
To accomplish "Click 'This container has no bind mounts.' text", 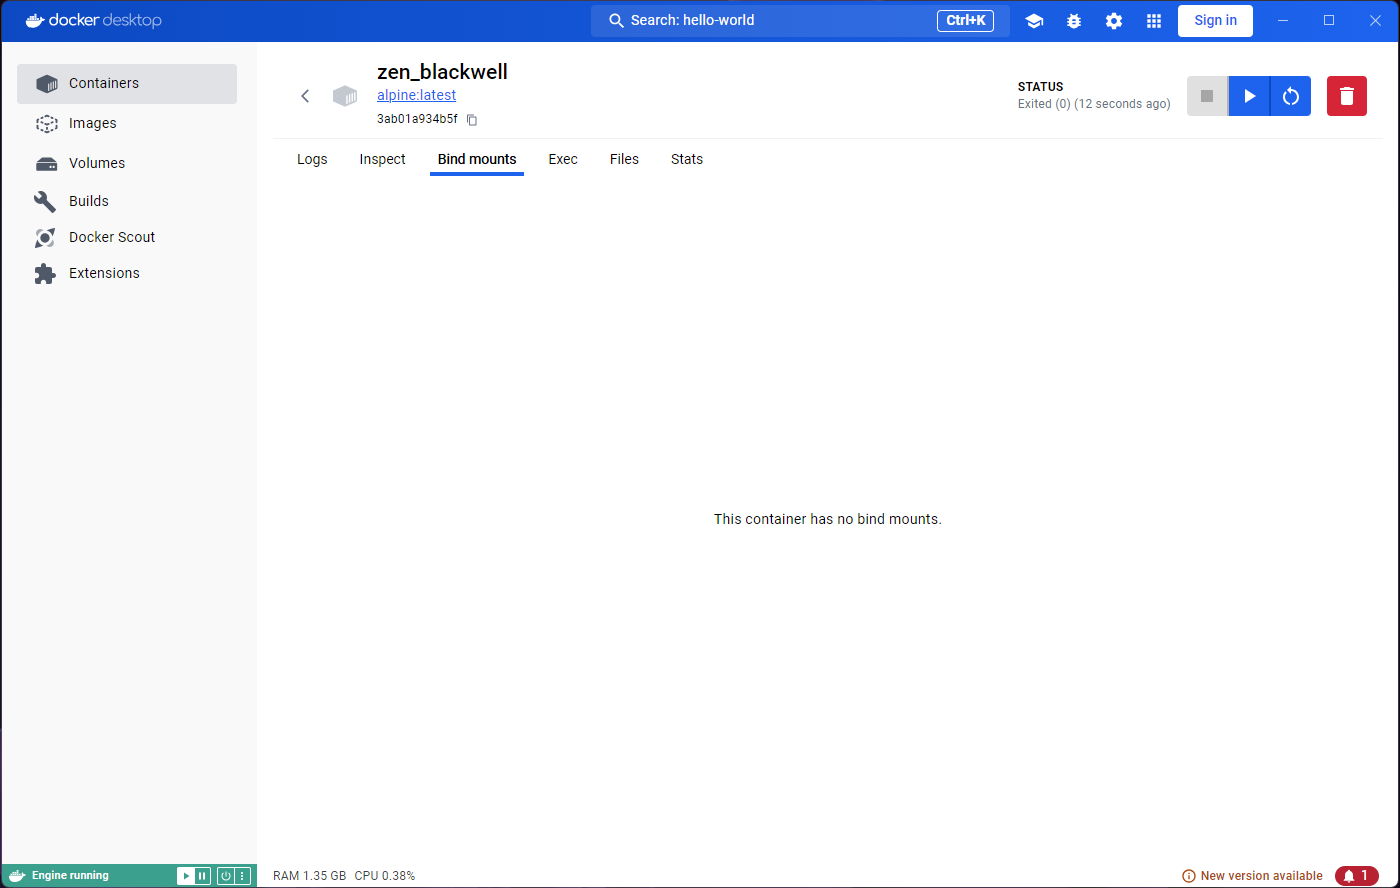I will tap(828, 519).
